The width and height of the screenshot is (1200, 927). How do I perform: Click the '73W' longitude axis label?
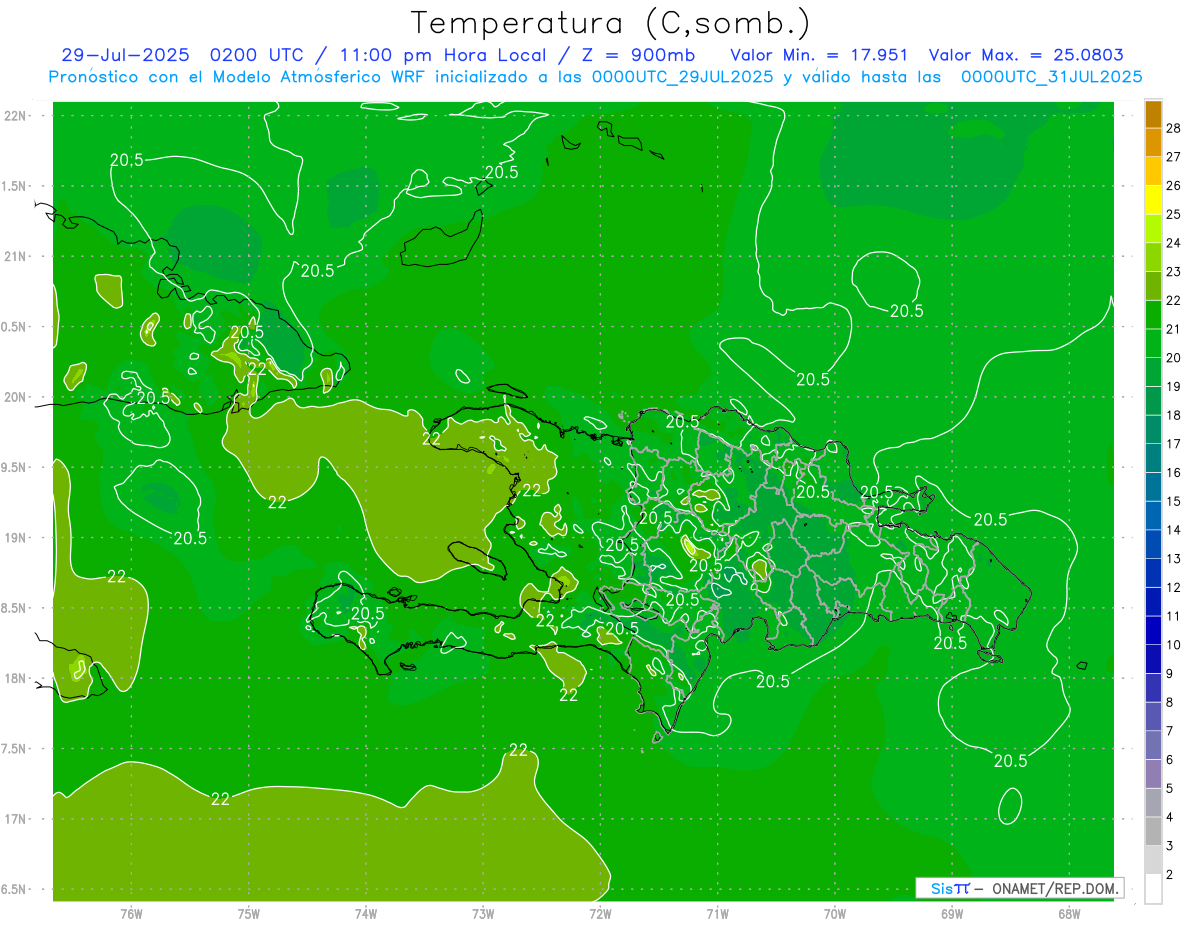pyautogui.click(x=483, y=914)
